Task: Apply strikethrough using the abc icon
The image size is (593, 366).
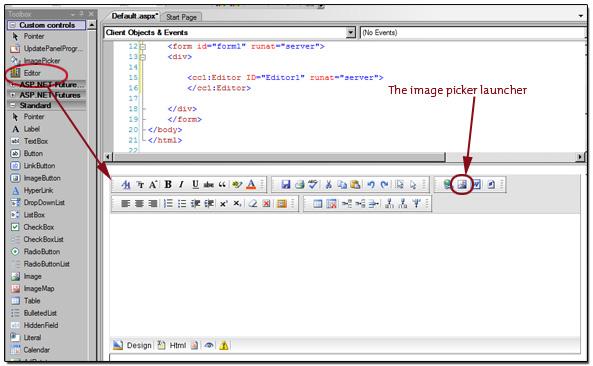Action: pyautogui.click(x=208, y=185)
